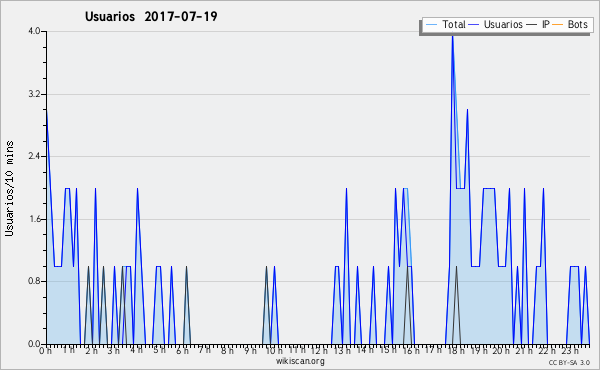The width and height of the screenshot is (600, 370).
Task: Click the 14 h x-axis label
Action: [x=365, y=350]
